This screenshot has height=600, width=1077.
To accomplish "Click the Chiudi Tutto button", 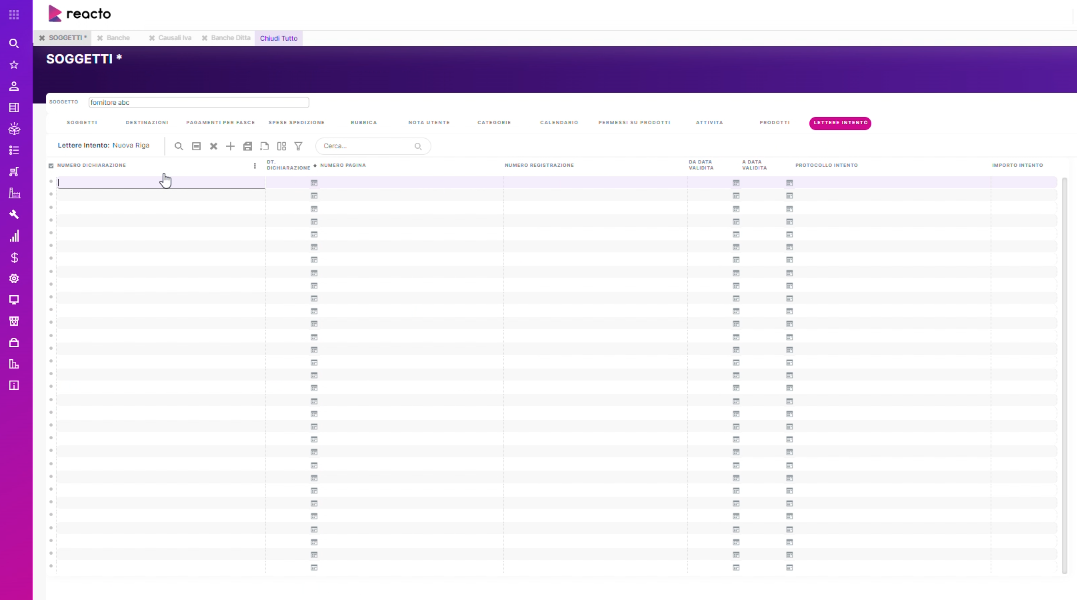I will 279,38.
